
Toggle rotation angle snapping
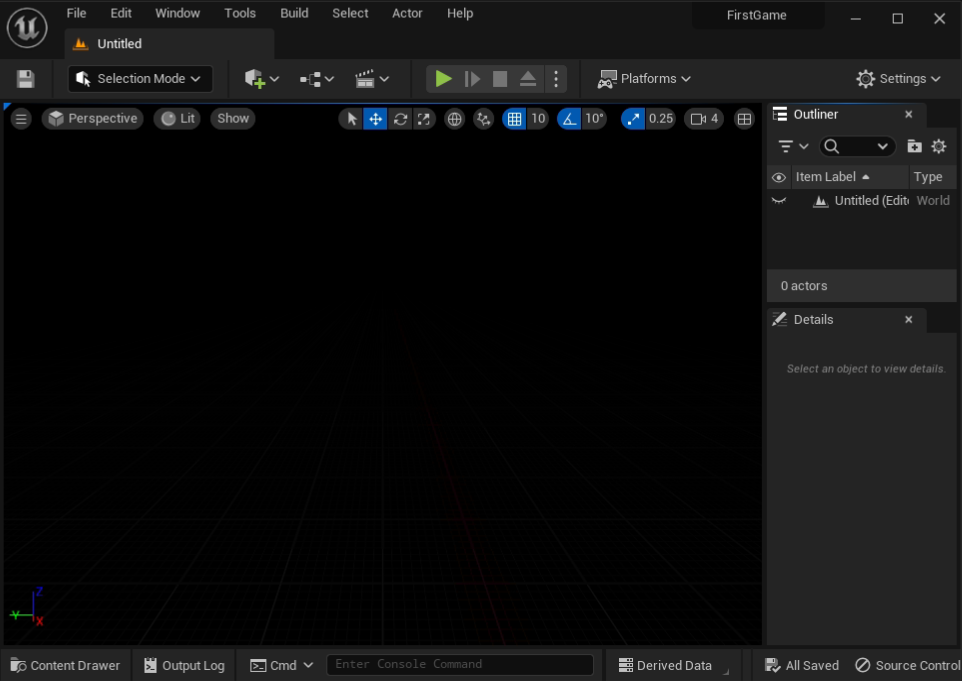tap(569, 119)
